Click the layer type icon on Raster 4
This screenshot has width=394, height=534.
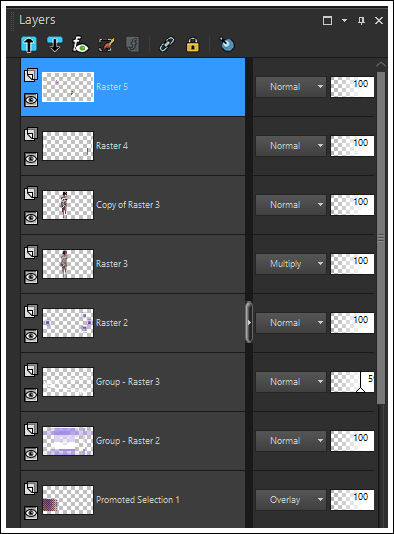31,134
